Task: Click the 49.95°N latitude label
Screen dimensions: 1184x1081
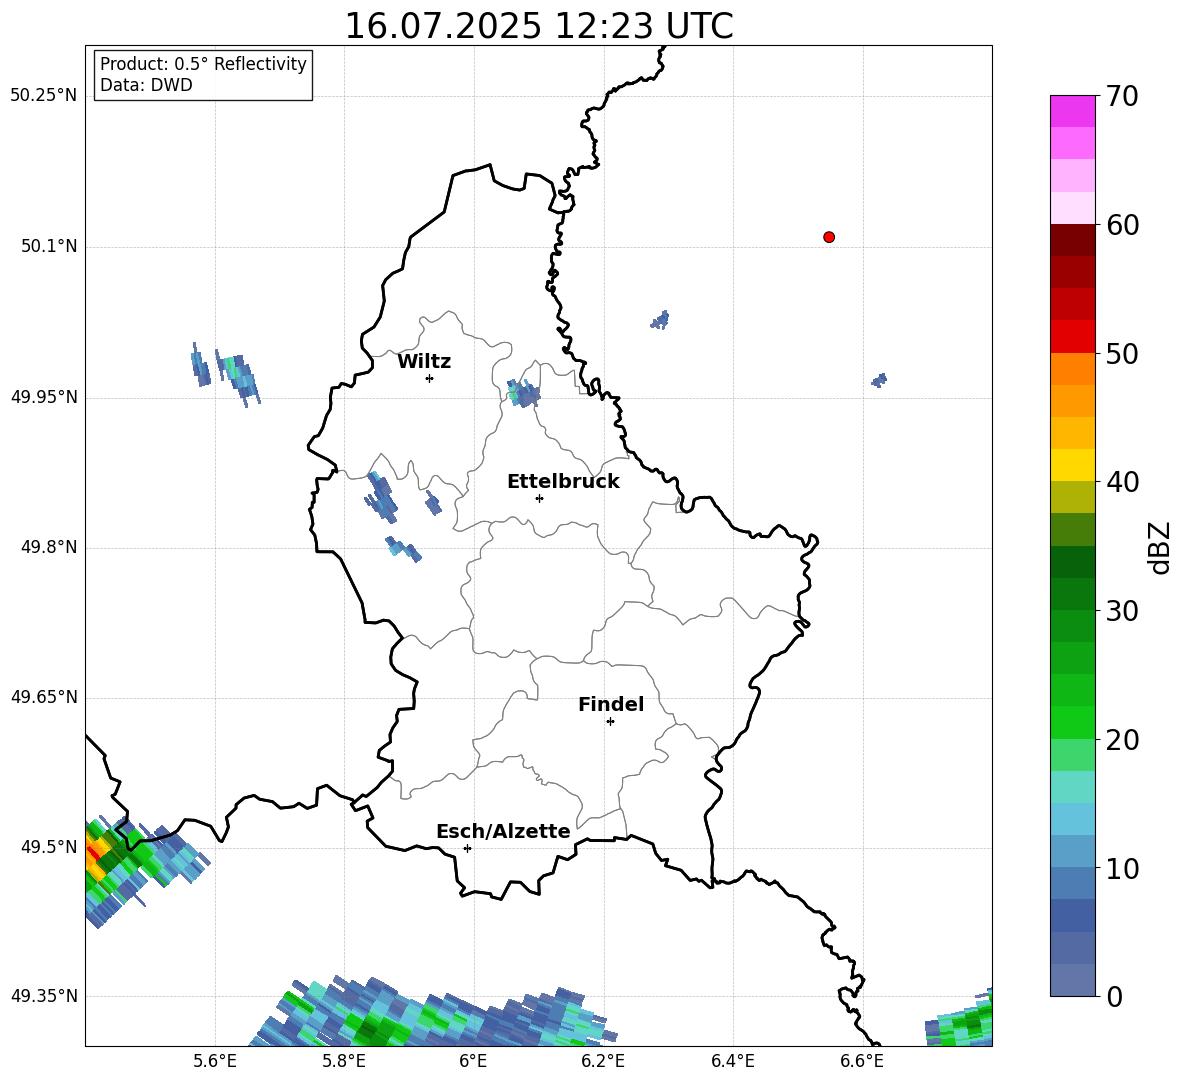Action: (x=44, y=396)
